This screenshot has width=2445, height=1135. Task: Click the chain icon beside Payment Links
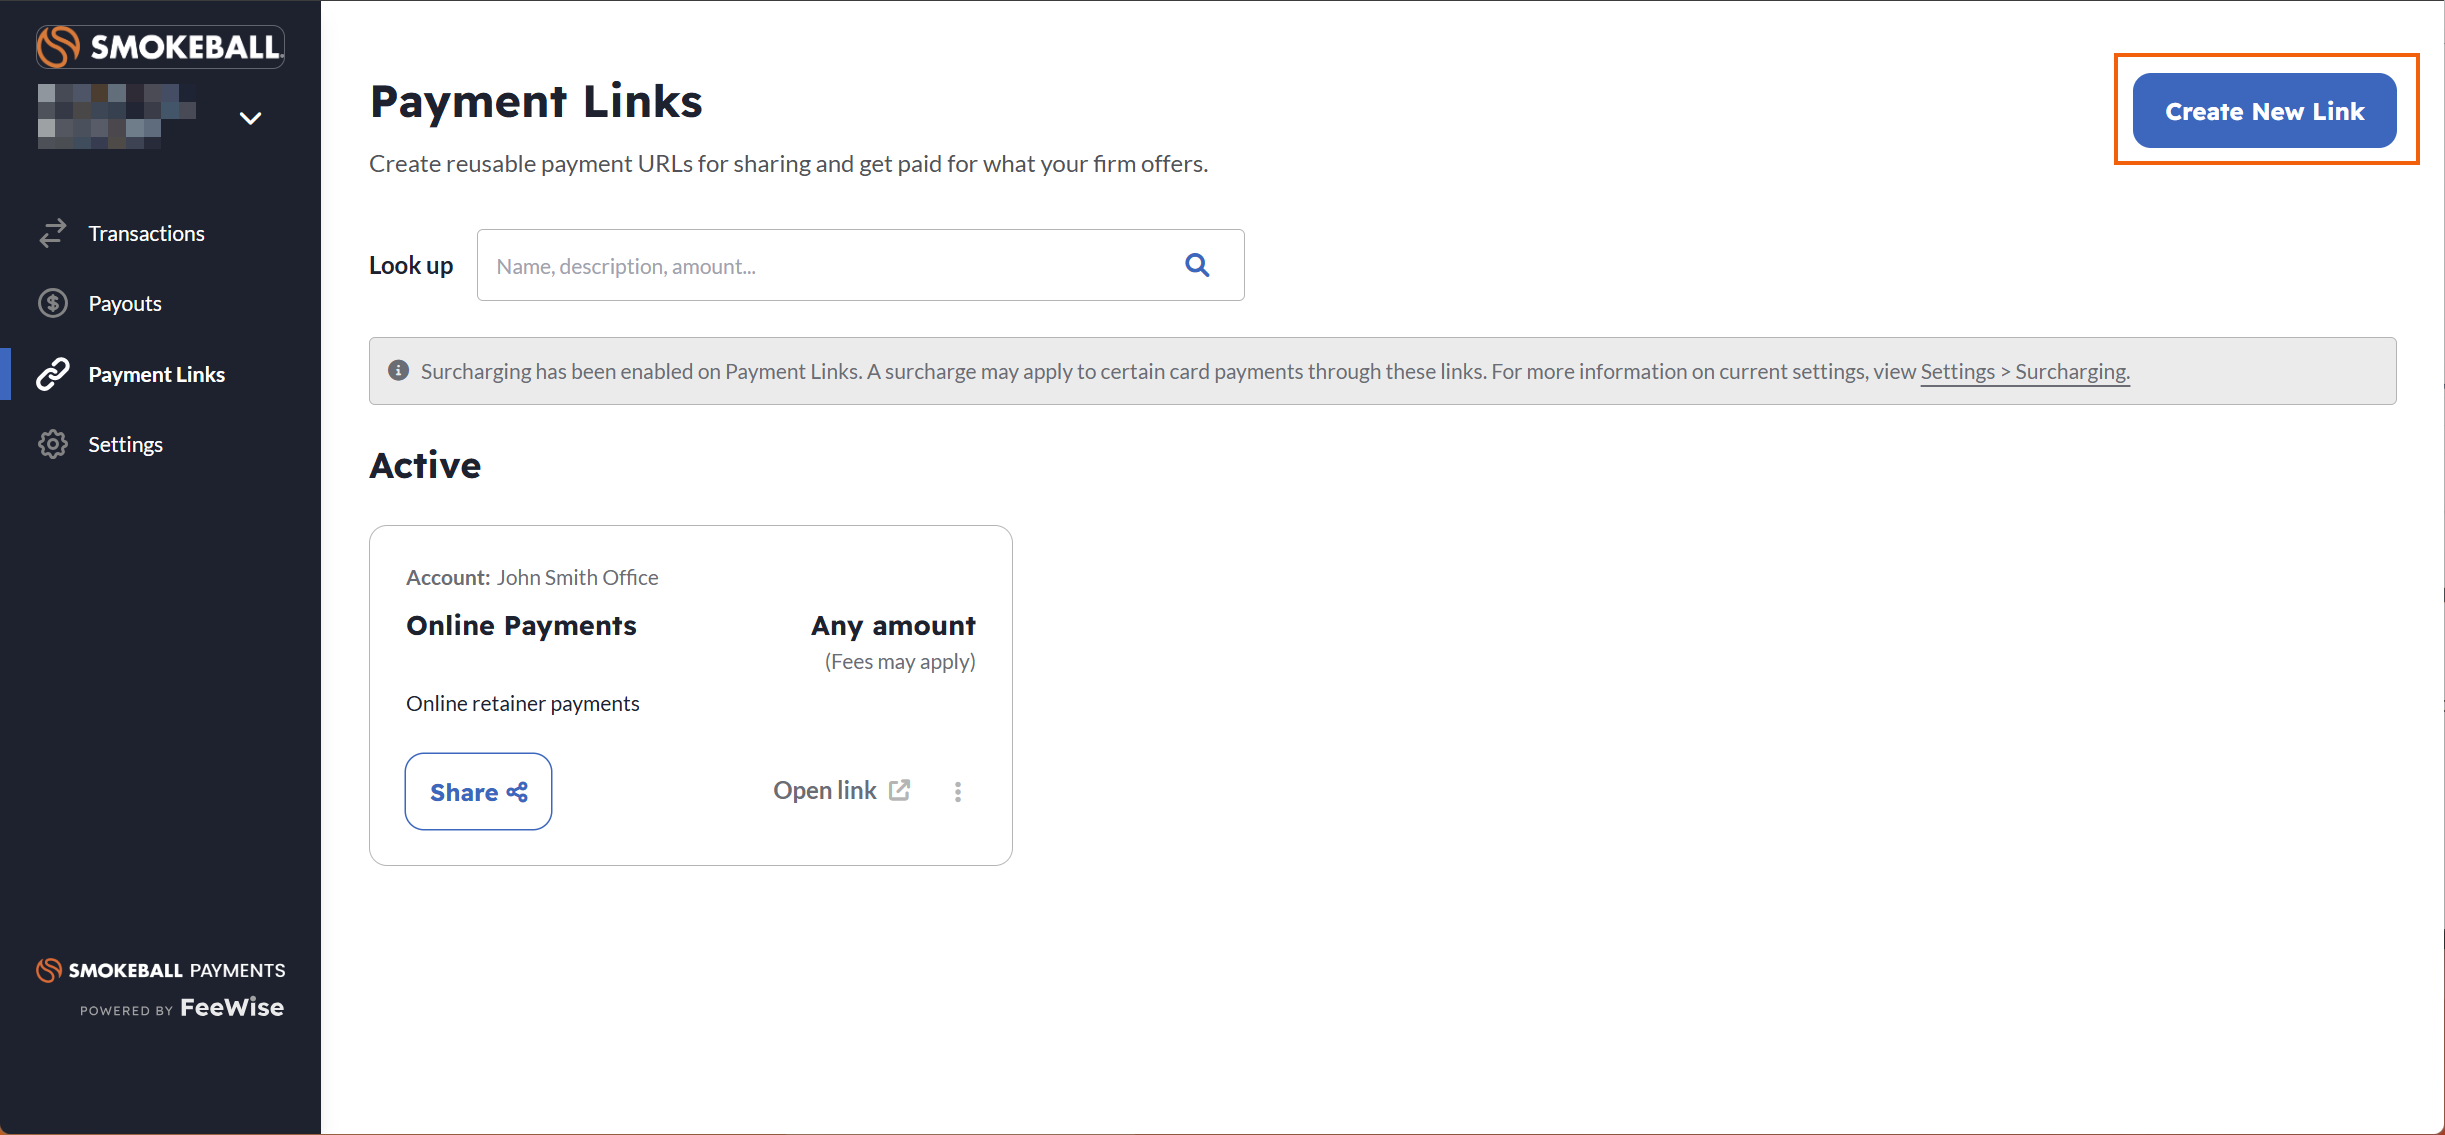(x=53, y=374)
